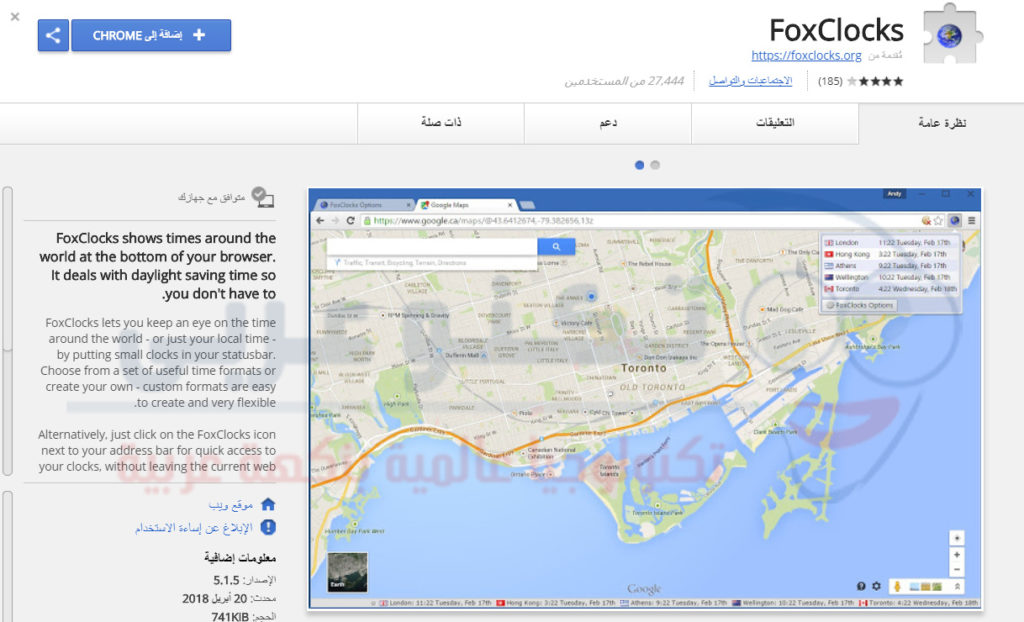
Task: Add FoxClocks extension to Chrome
Action: tap(151, 35)
